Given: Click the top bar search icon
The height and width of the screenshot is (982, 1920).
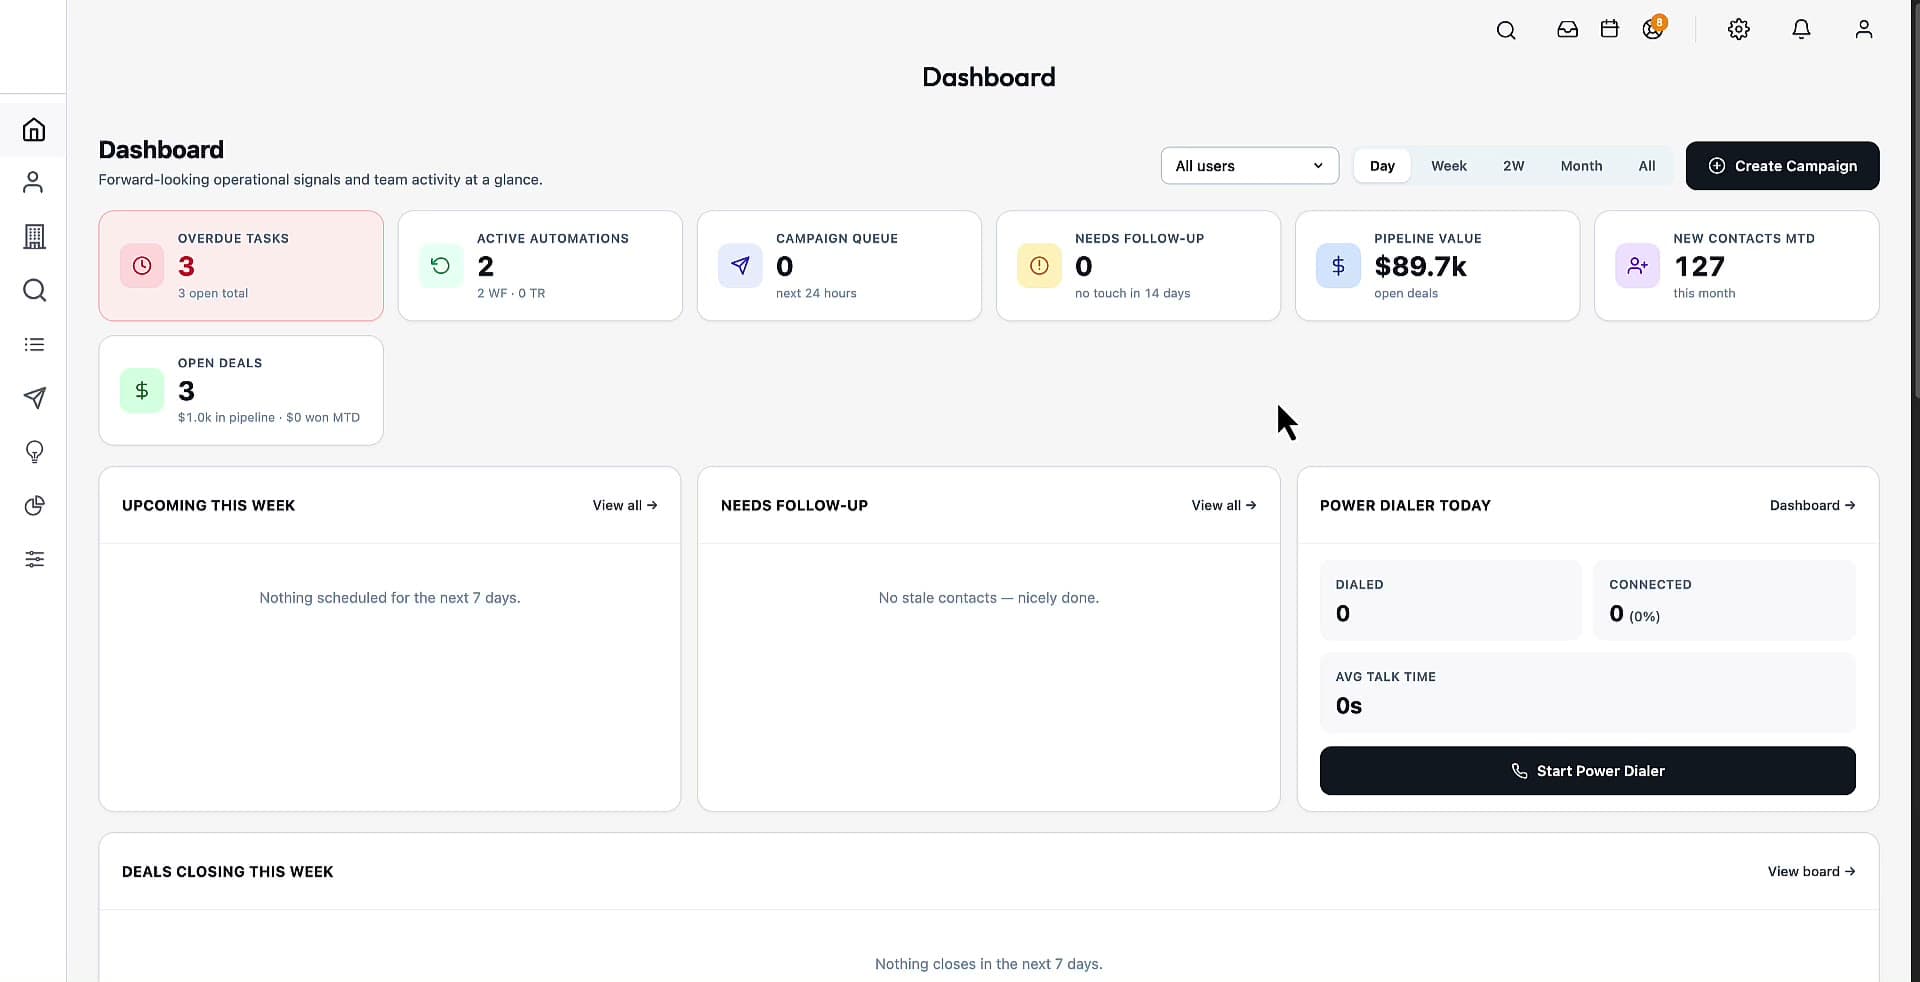Looking at the screenshot, I should tap(1506, 30).
